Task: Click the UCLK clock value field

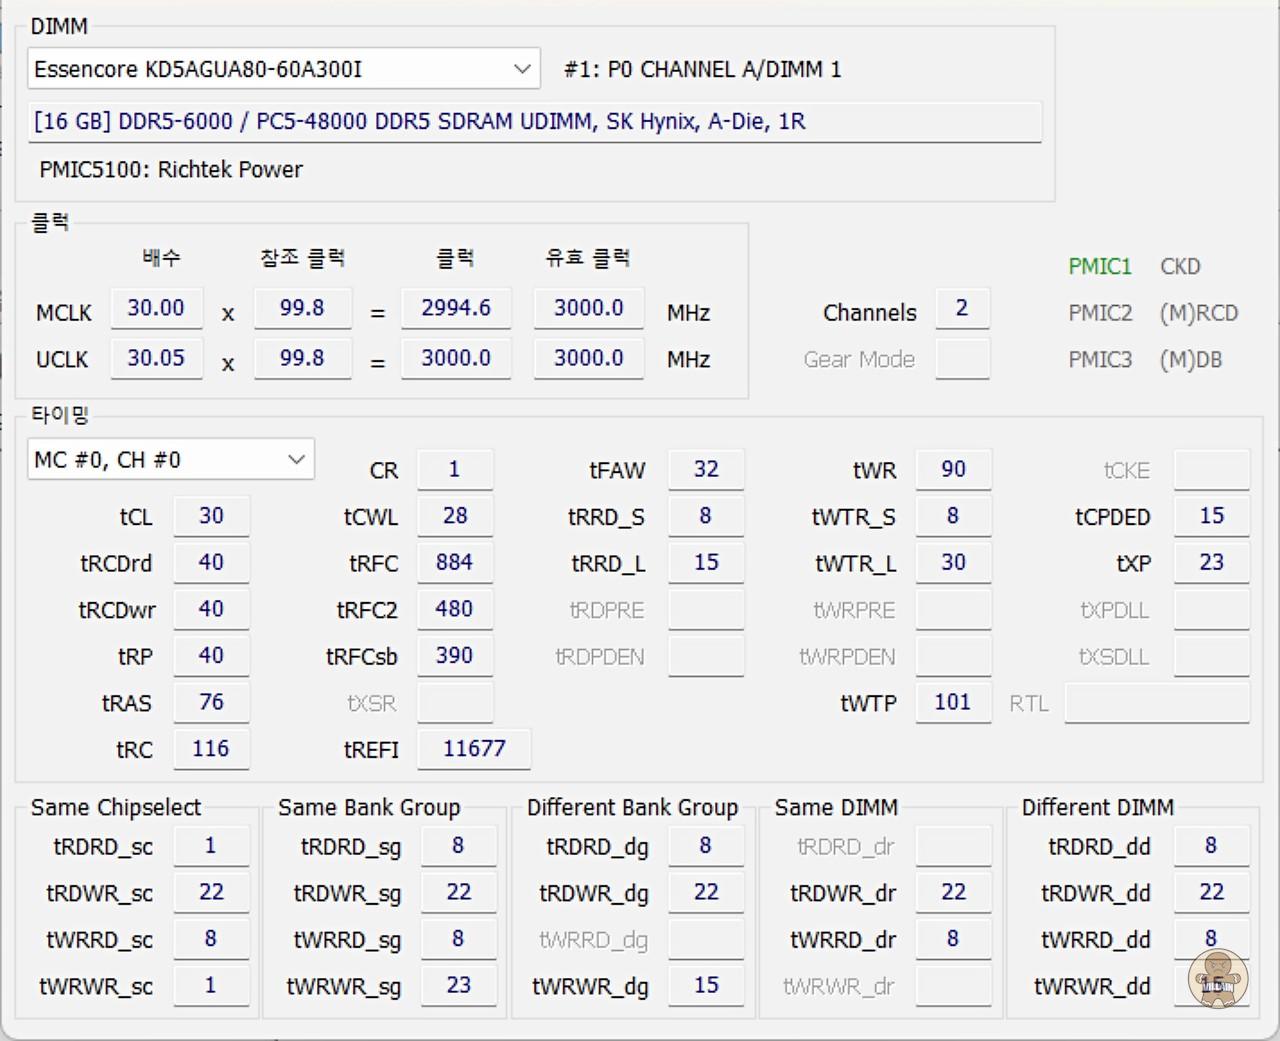Action: (456, 358)
